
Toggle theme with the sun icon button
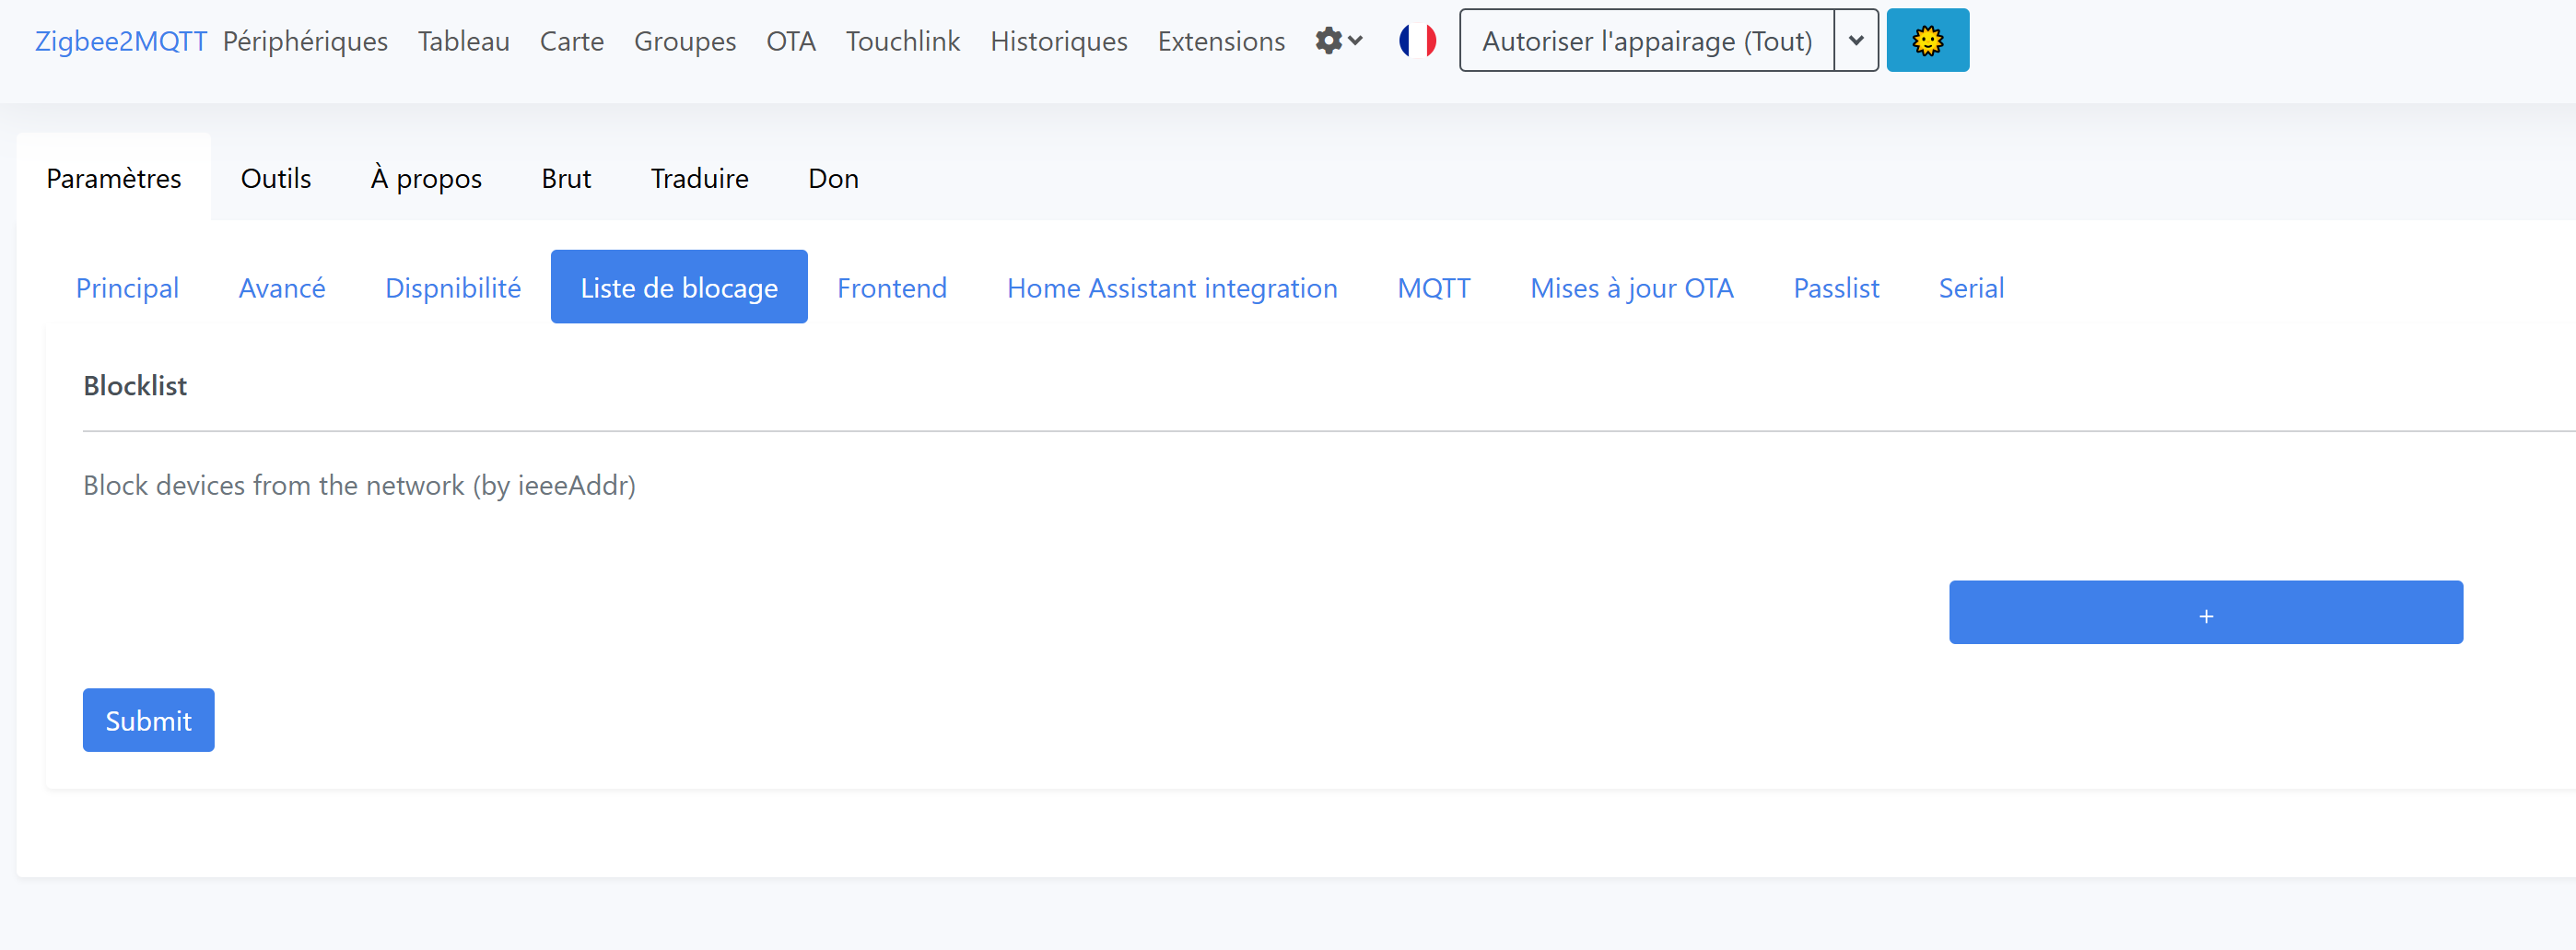click(x=1927, y=41)
